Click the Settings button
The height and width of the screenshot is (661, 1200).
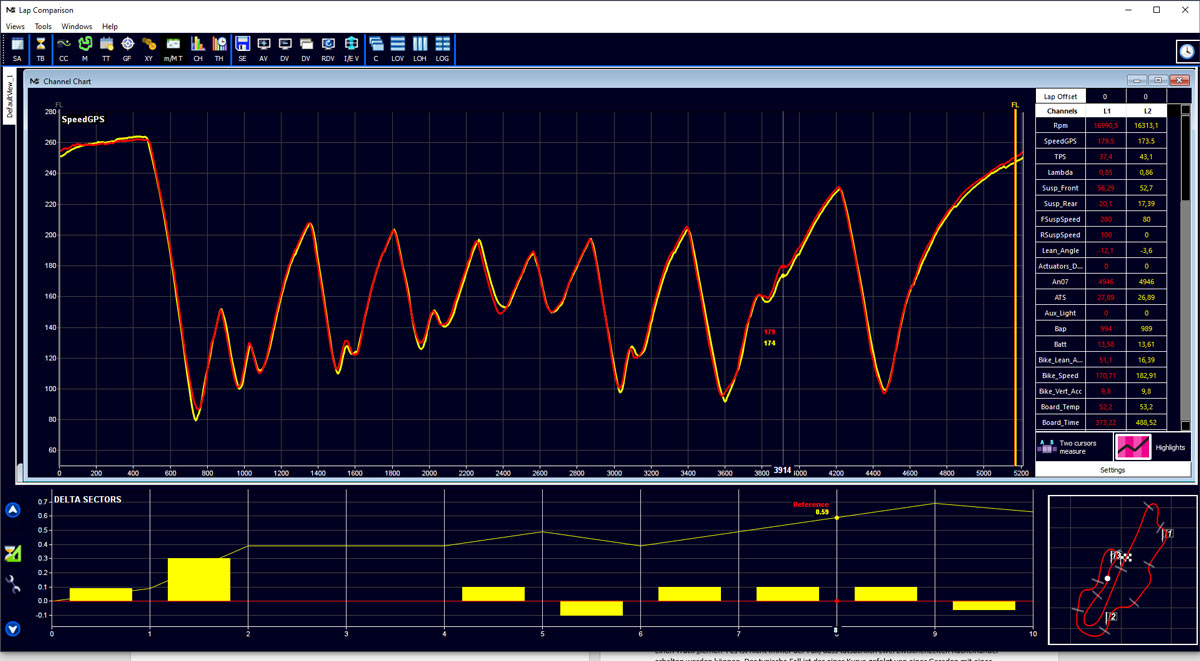tap(1112, 470)
